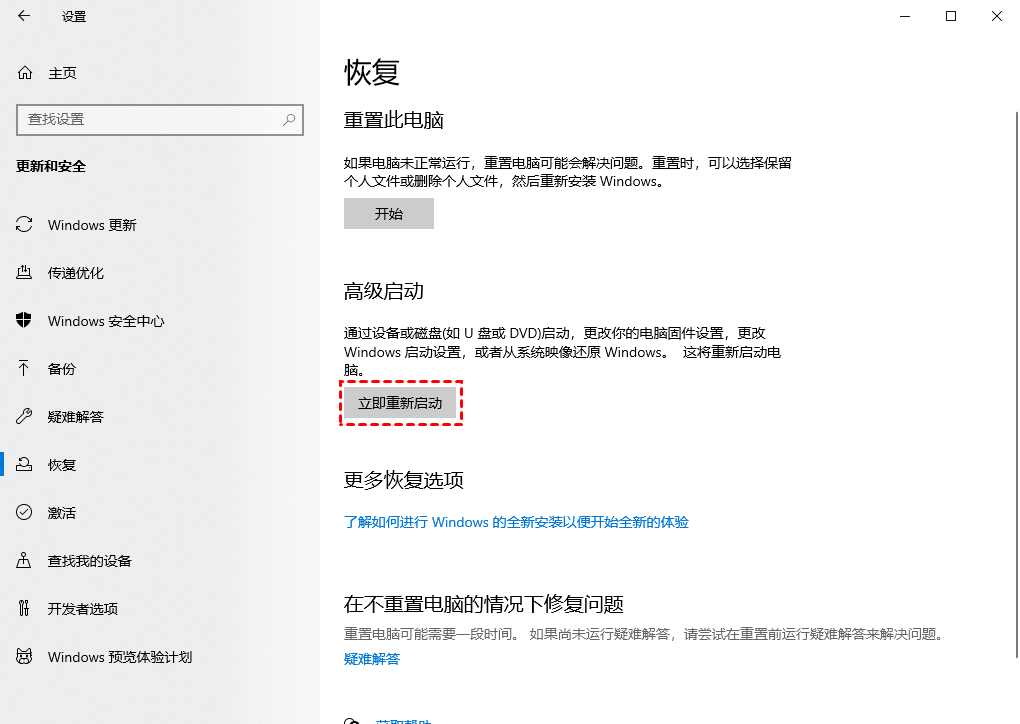Click the Windows 更新 sync icon
This screenshot has width=1020, height=724.
coord(24,224)
